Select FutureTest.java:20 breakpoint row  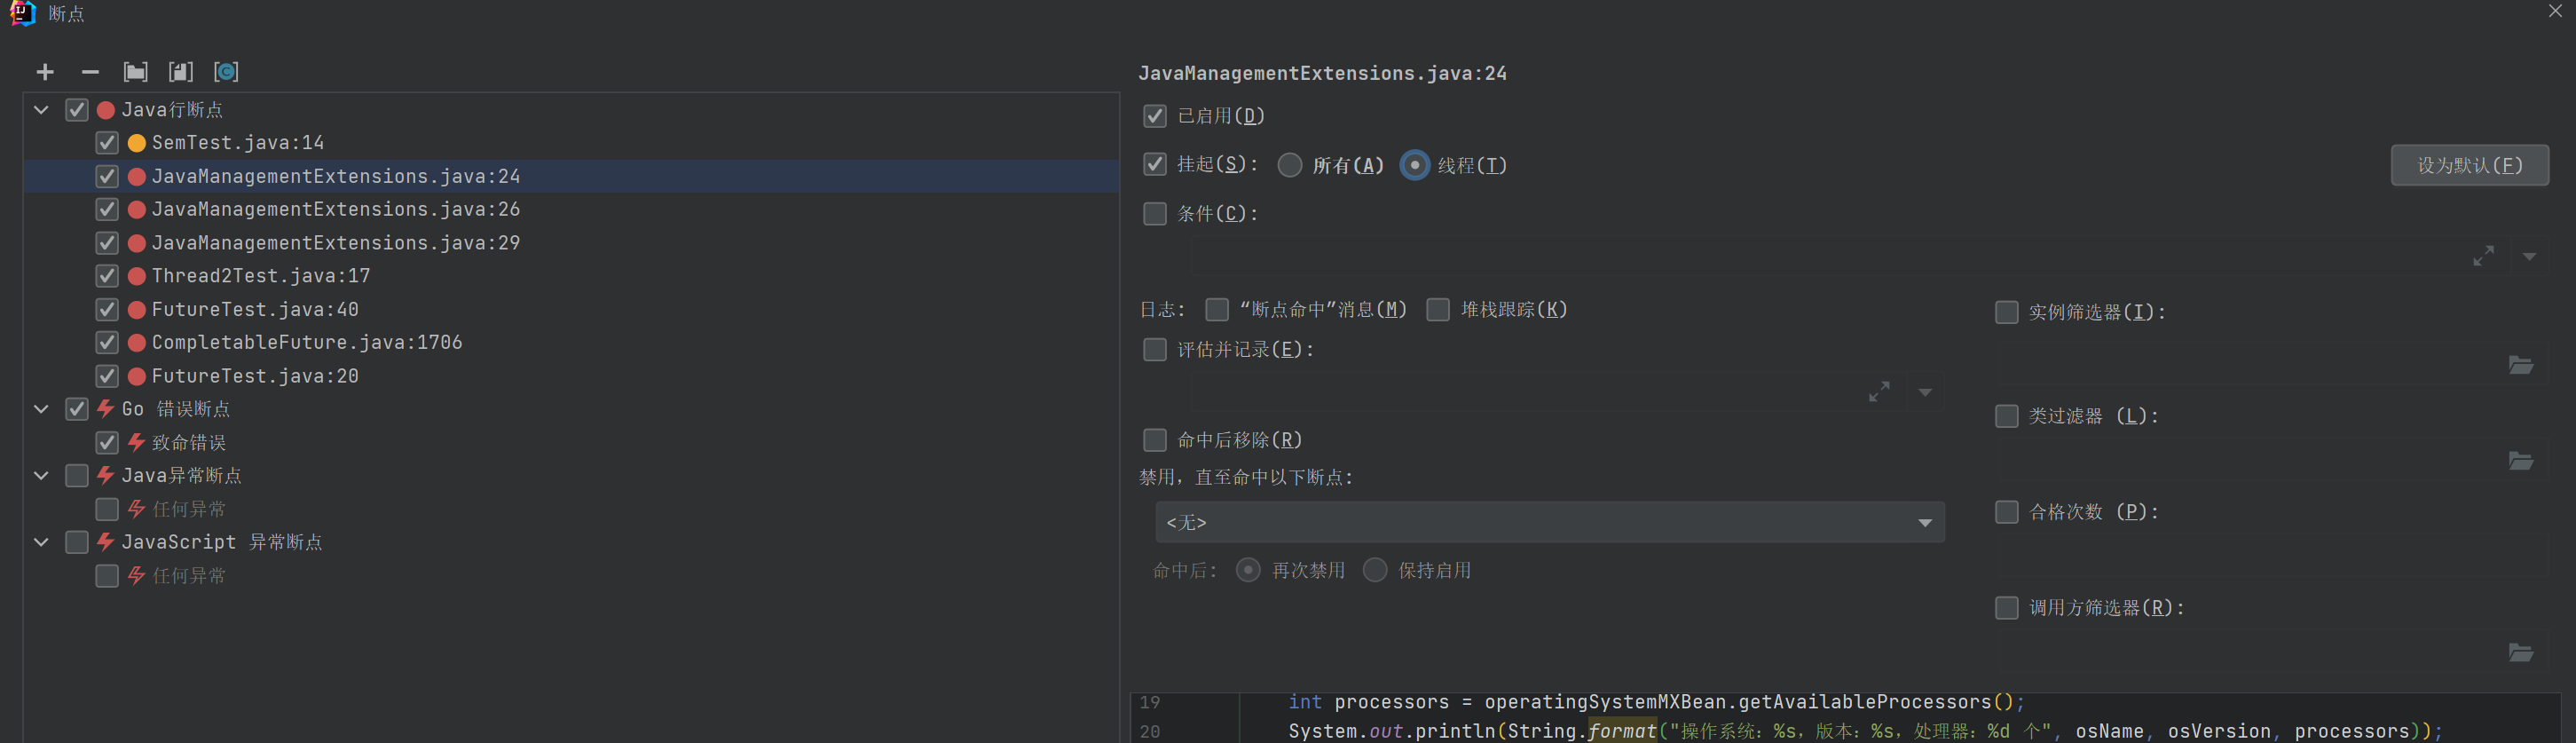571,376
